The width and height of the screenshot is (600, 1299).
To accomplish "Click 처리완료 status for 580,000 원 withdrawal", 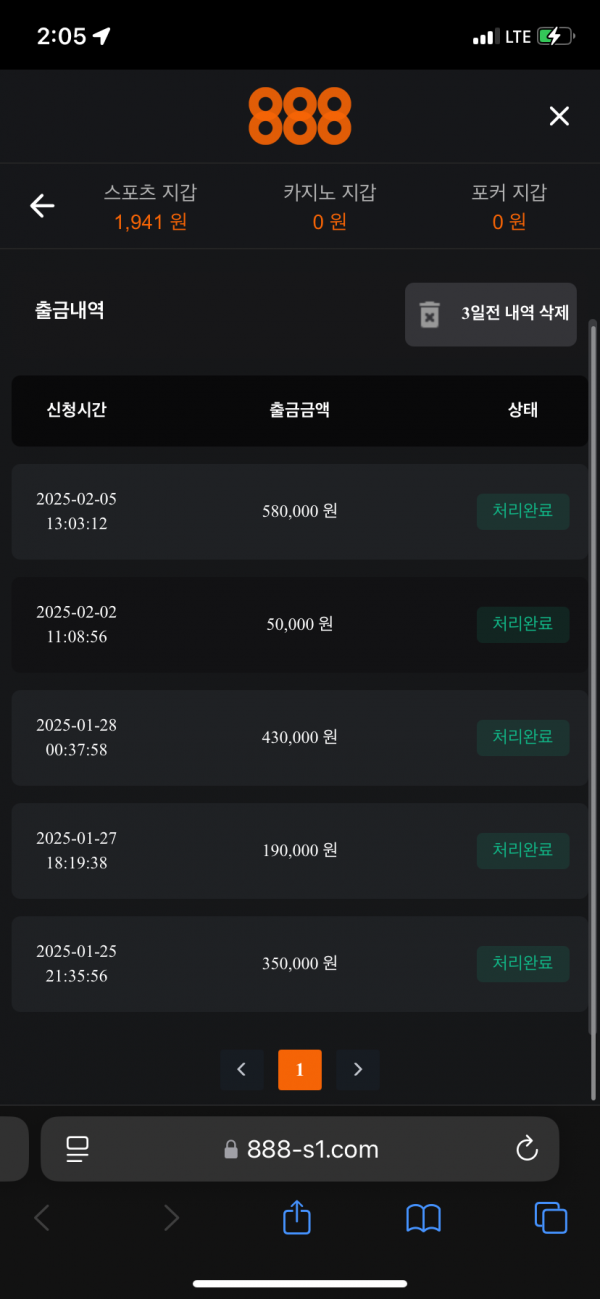I will click(x=523, y=511).
